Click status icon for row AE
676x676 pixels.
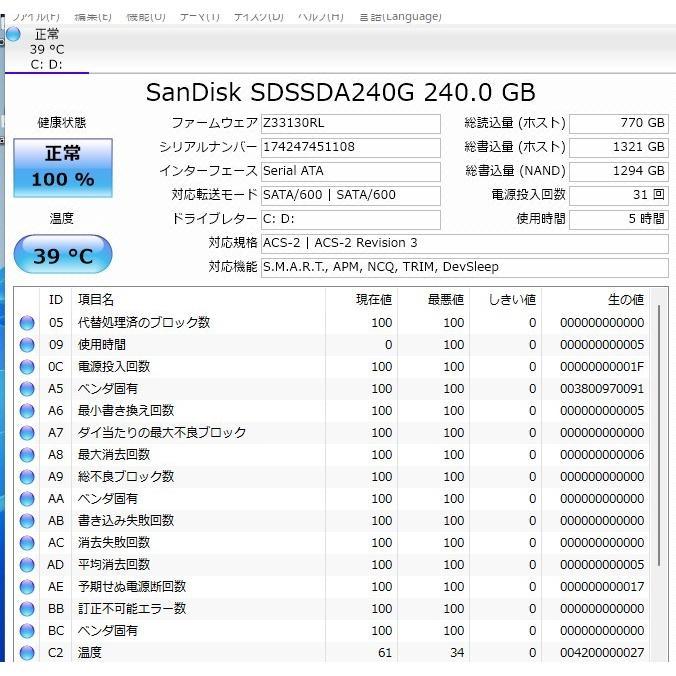pyautogui.click(x=27, y=586)
